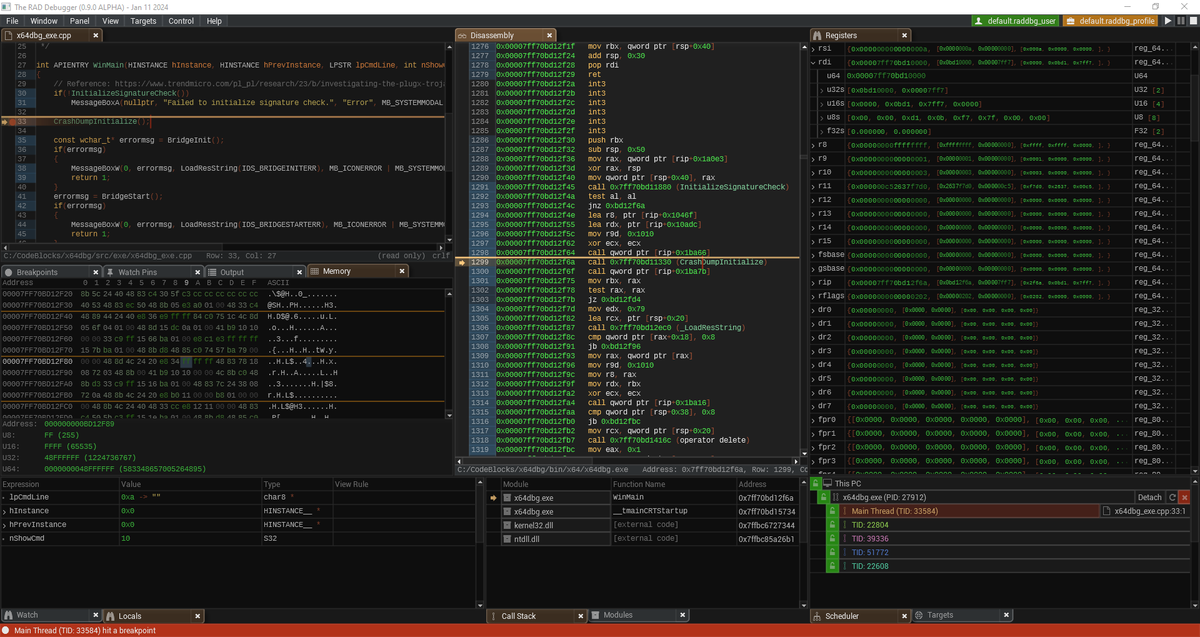Click the restart icon next to Detach

pos(1173,497)
